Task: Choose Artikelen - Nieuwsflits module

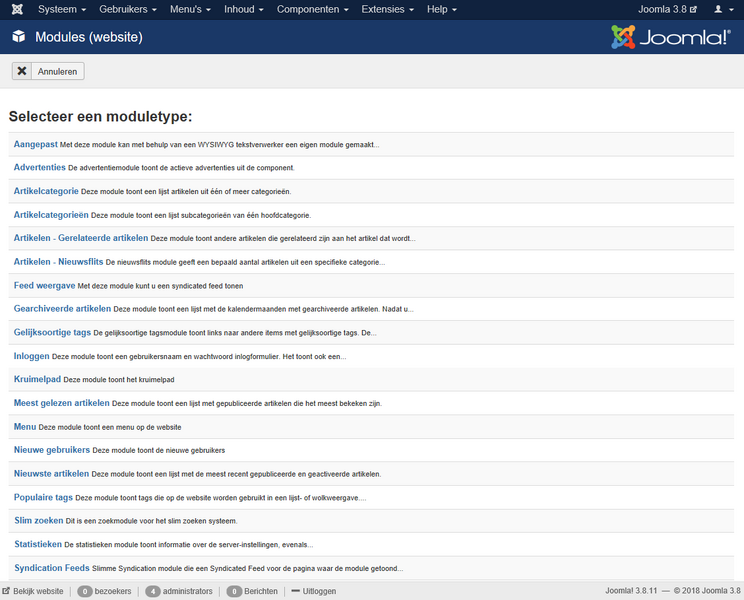Action: pos(58,262)
